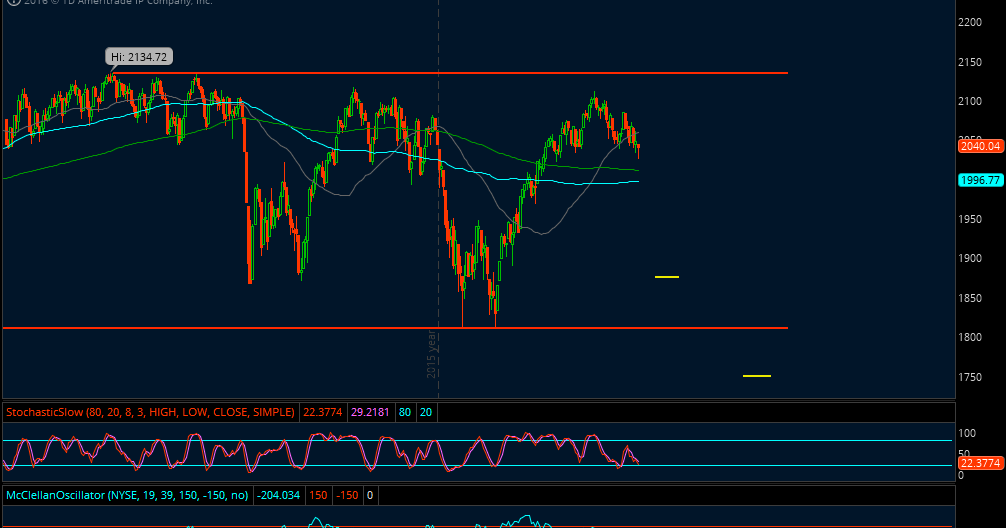
Task: Open the McClellanOscillator study label
Action: point(127,495)
